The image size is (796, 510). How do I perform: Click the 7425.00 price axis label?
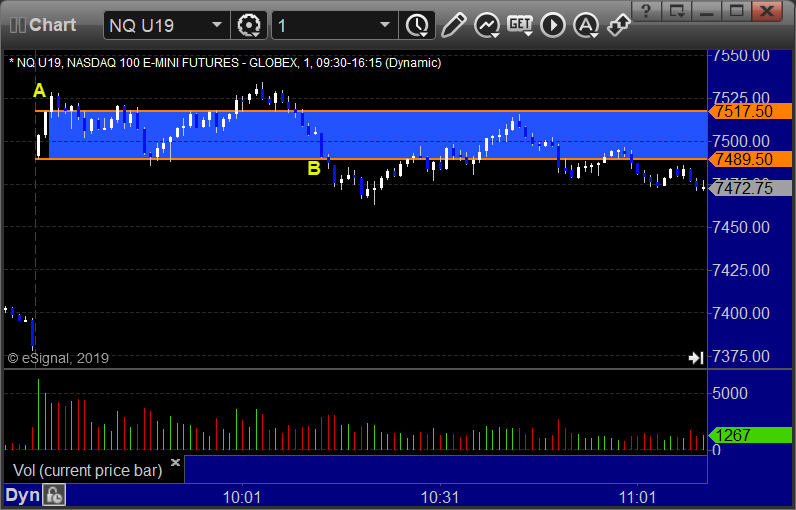pos(741,270)
